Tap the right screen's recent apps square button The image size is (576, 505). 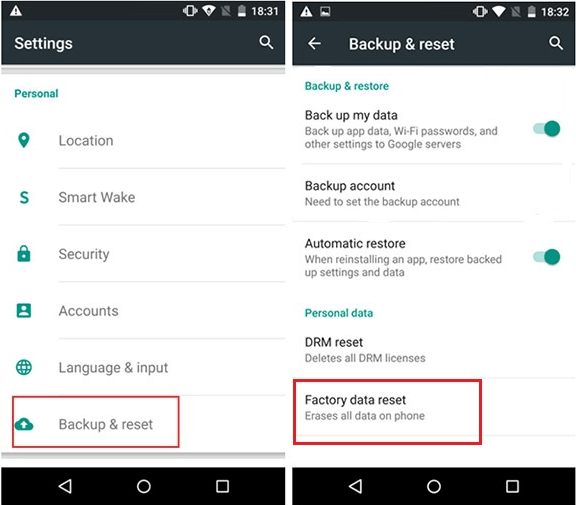click(512, 486)
